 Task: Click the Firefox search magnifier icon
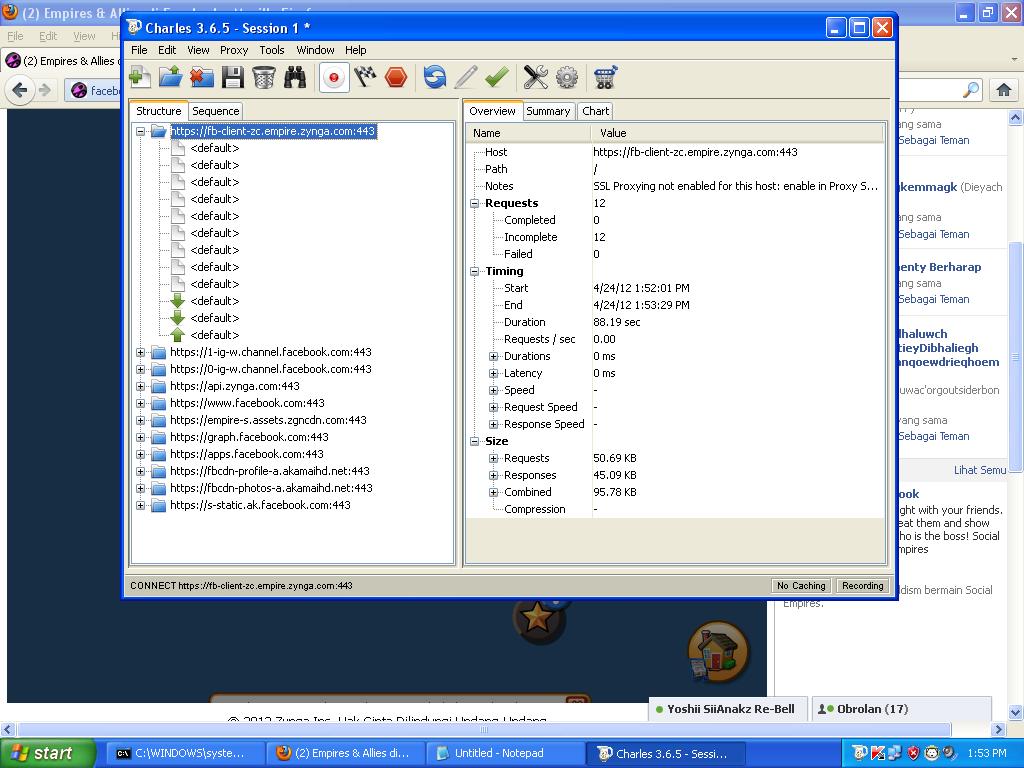coord(971,89)
